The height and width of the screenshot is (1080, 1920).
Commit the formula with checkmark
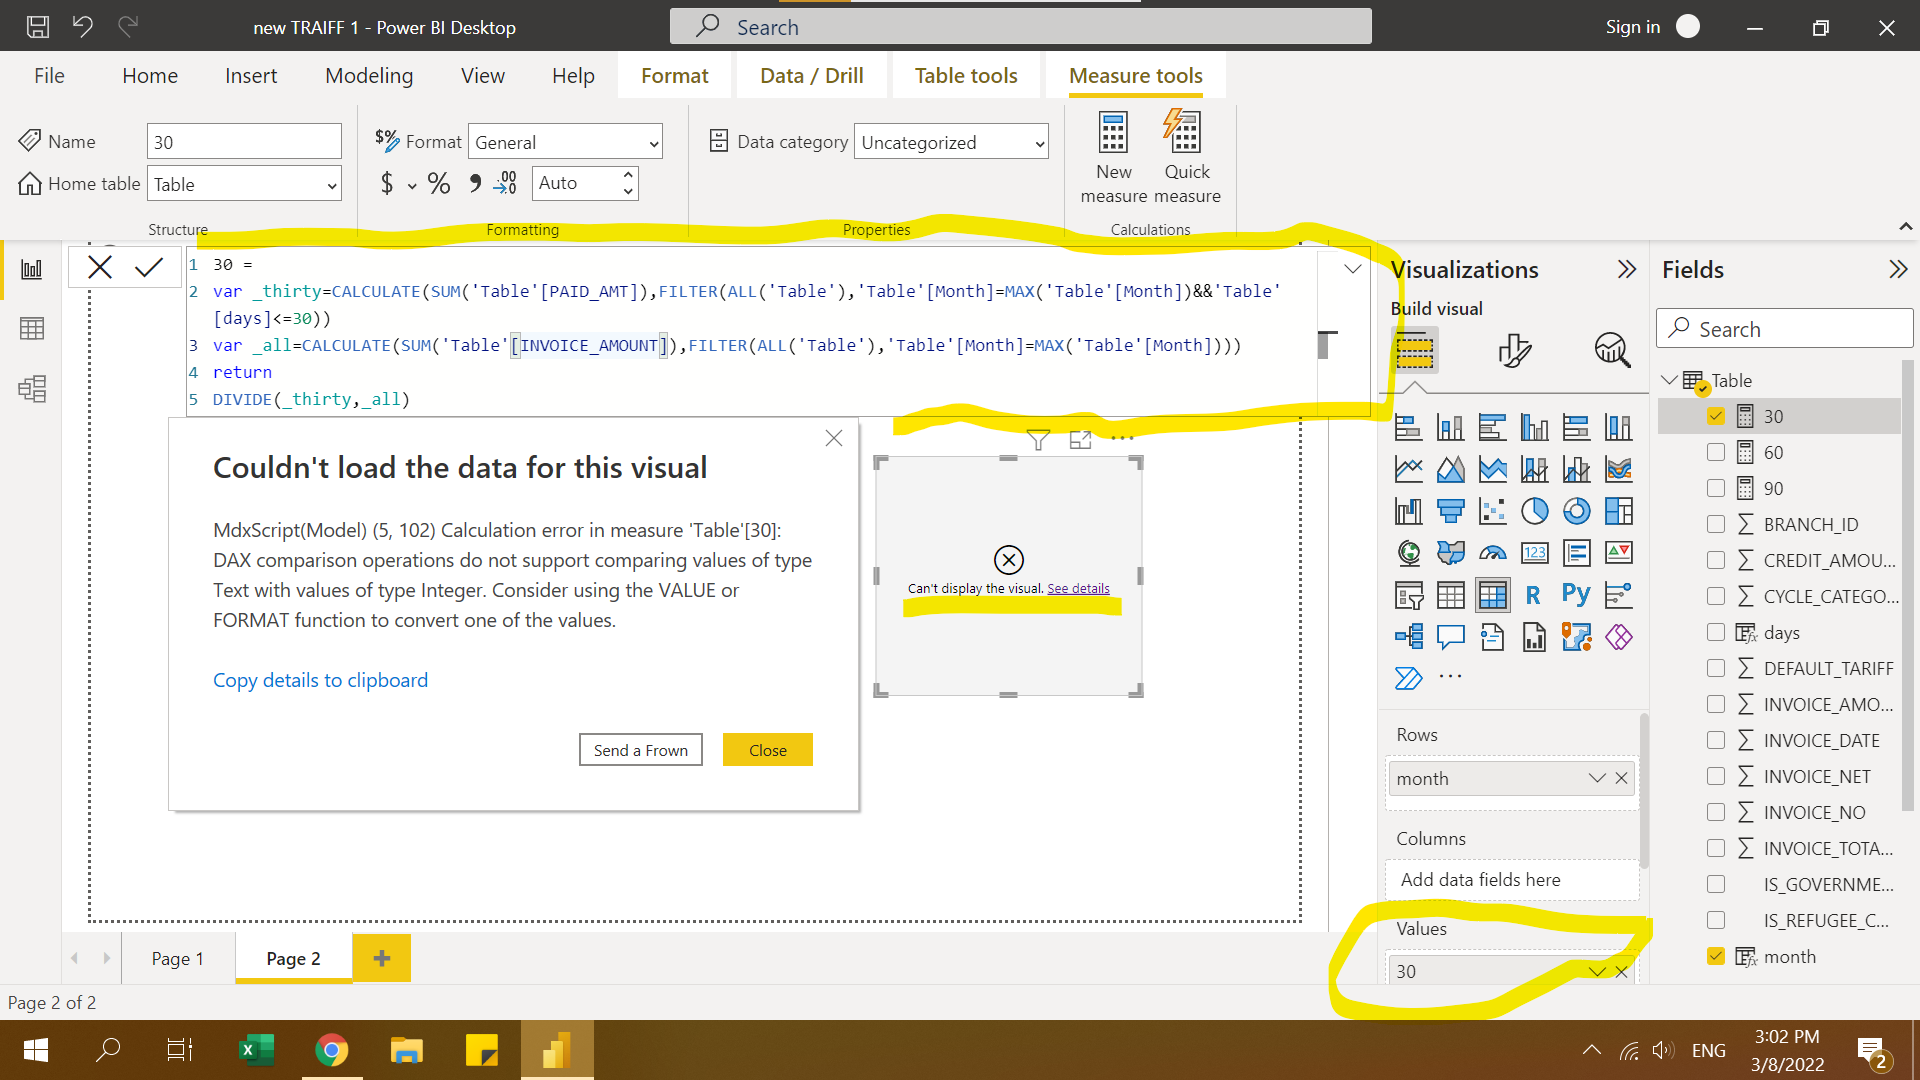point(149,267)
